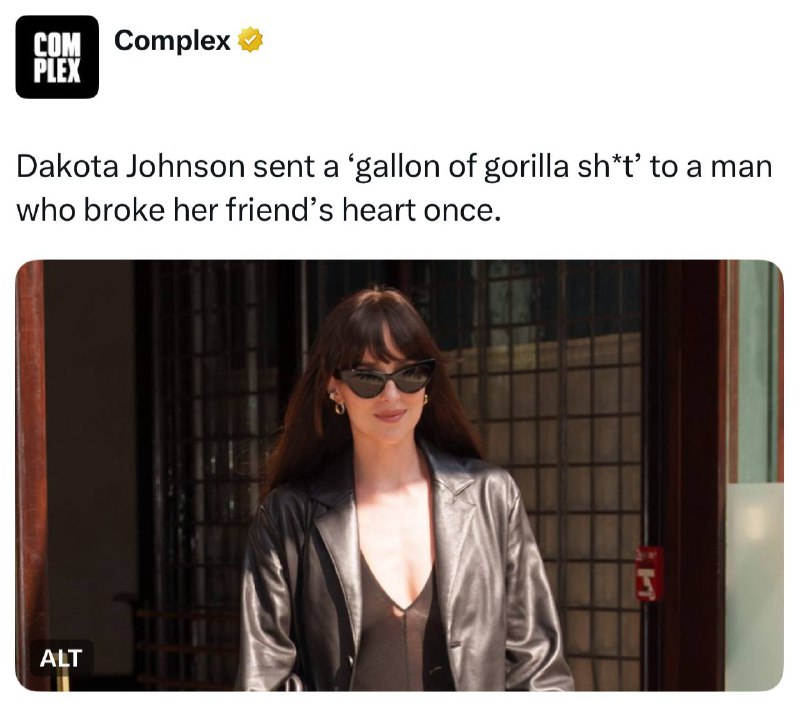The height and width of the screenshot is (706, 800).
Task: Click the word 'COM' in the logo
Action: tap(57, 45)
